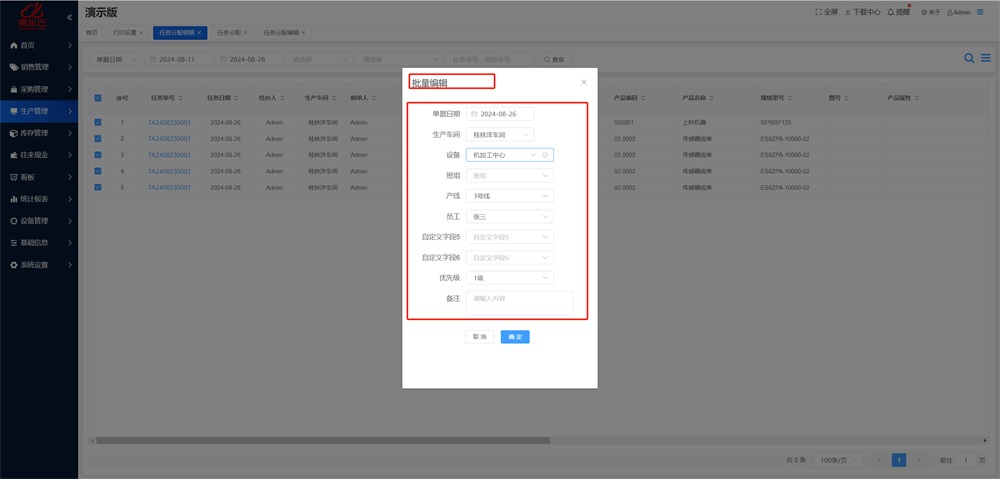
Task: Uncheck the checkbox for row 3
Action: pyautogui.click(x=98, y=155)
